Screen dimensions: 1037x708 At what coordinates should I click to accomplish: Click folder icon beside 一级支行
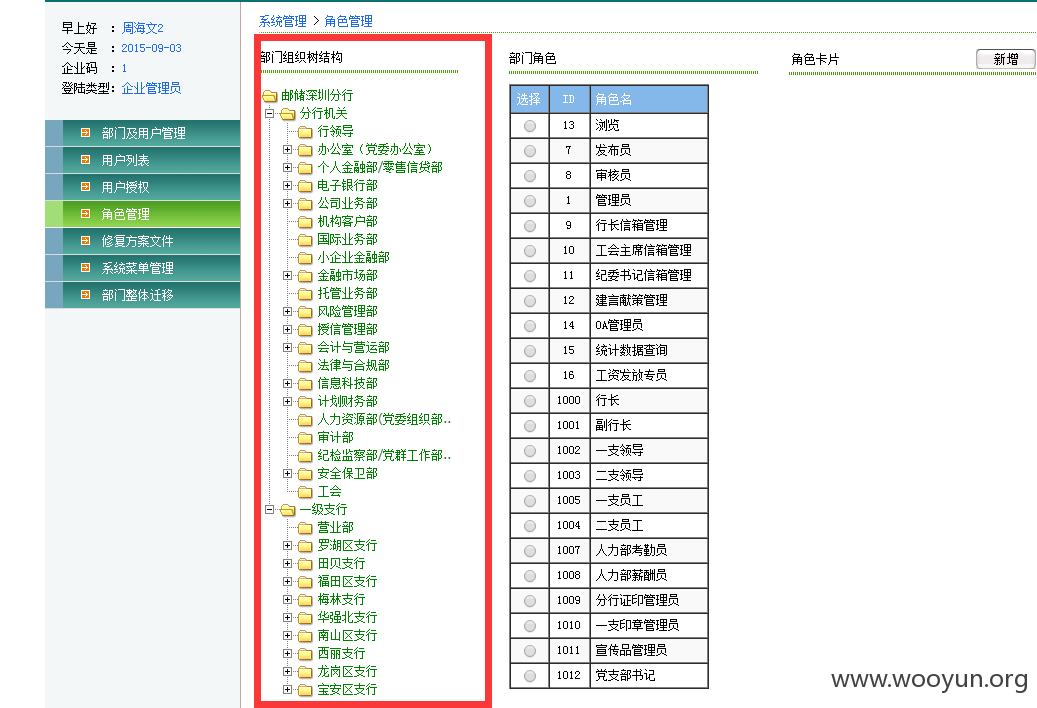coord(288,510)
